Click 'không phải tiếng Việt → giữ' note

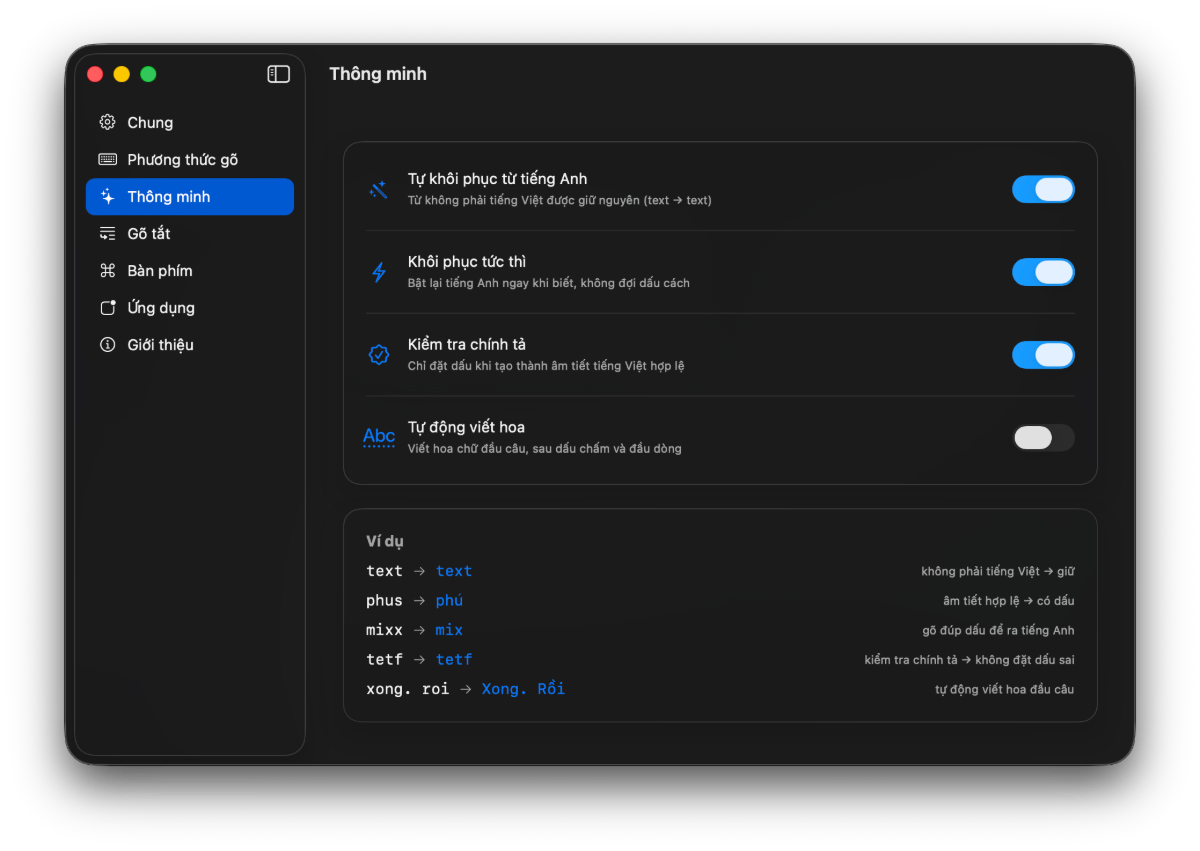(998, 572)
